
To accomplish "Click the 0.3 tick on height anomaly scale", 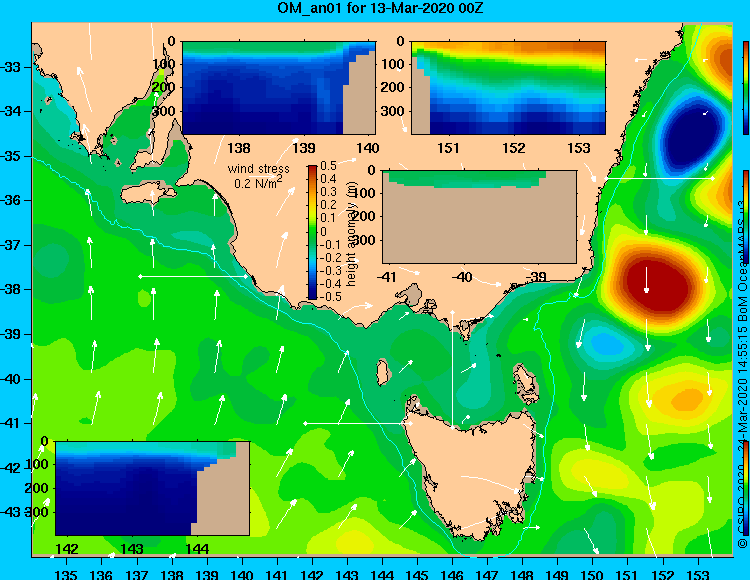I will click(x=328, y=192).
